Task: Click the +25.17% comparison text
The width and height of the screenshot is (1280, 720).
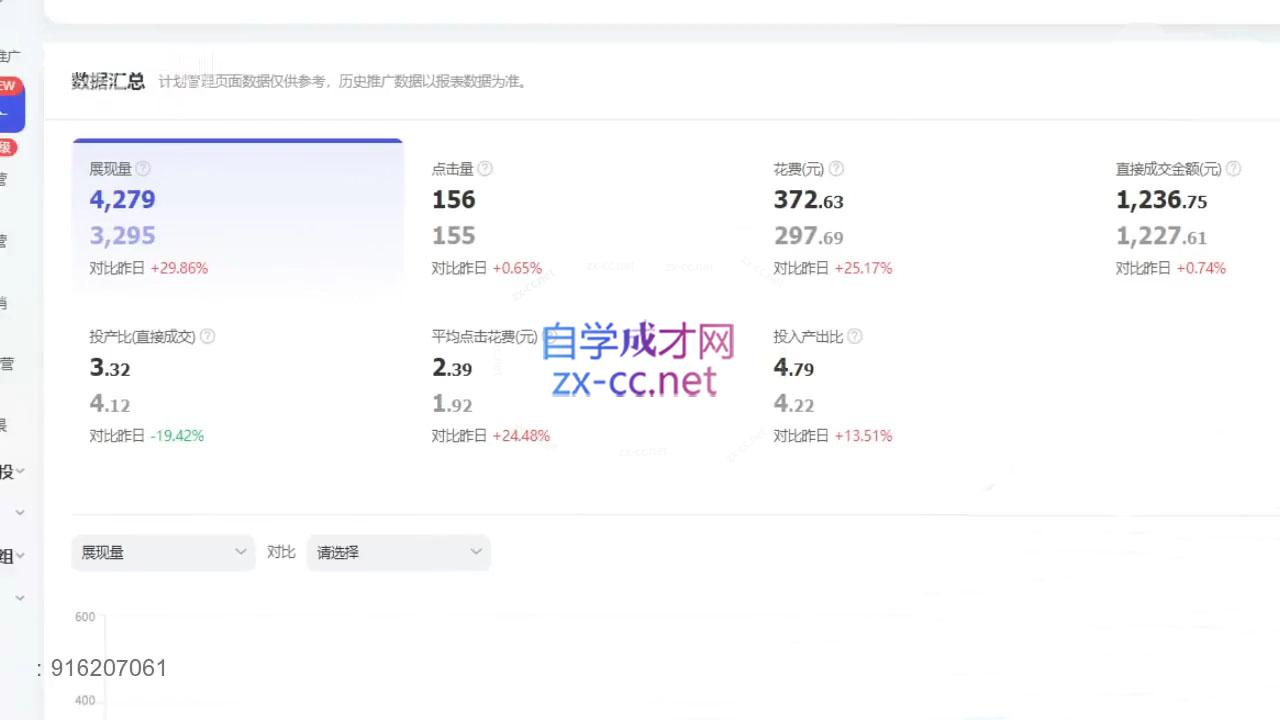Action: (863, 268)
